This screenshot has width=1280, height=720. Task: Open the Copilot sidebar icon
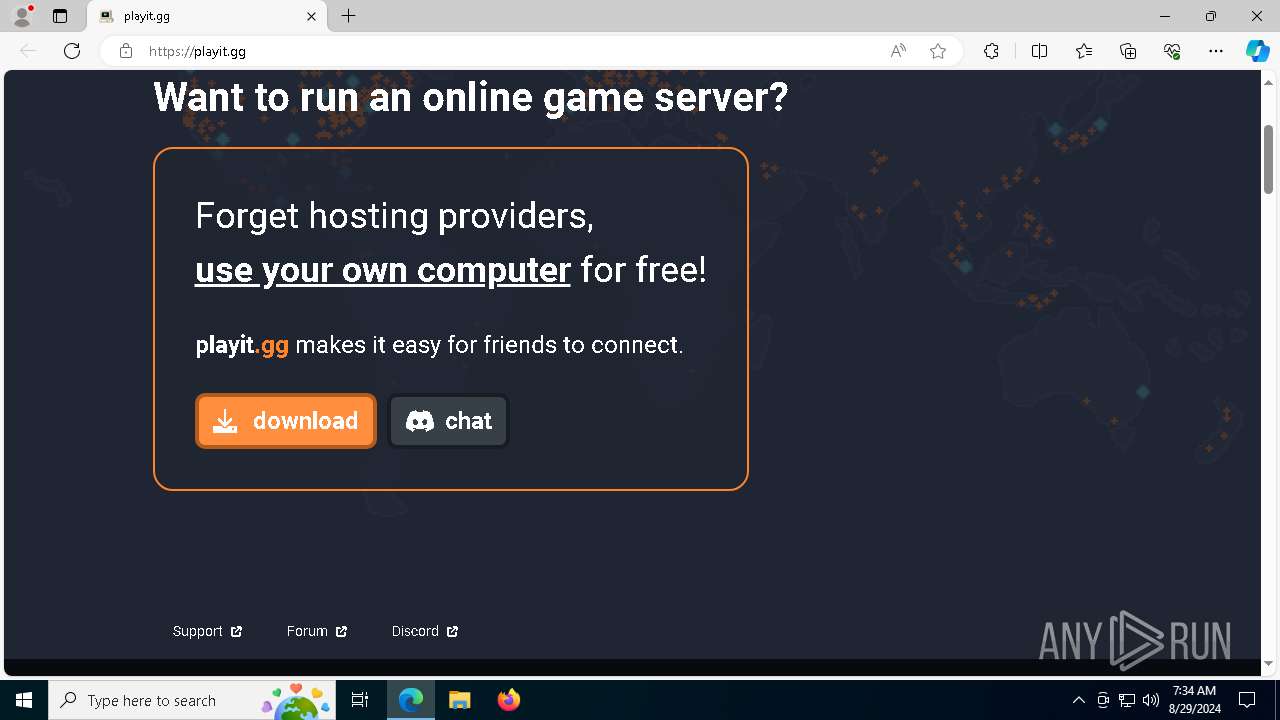1257,51
